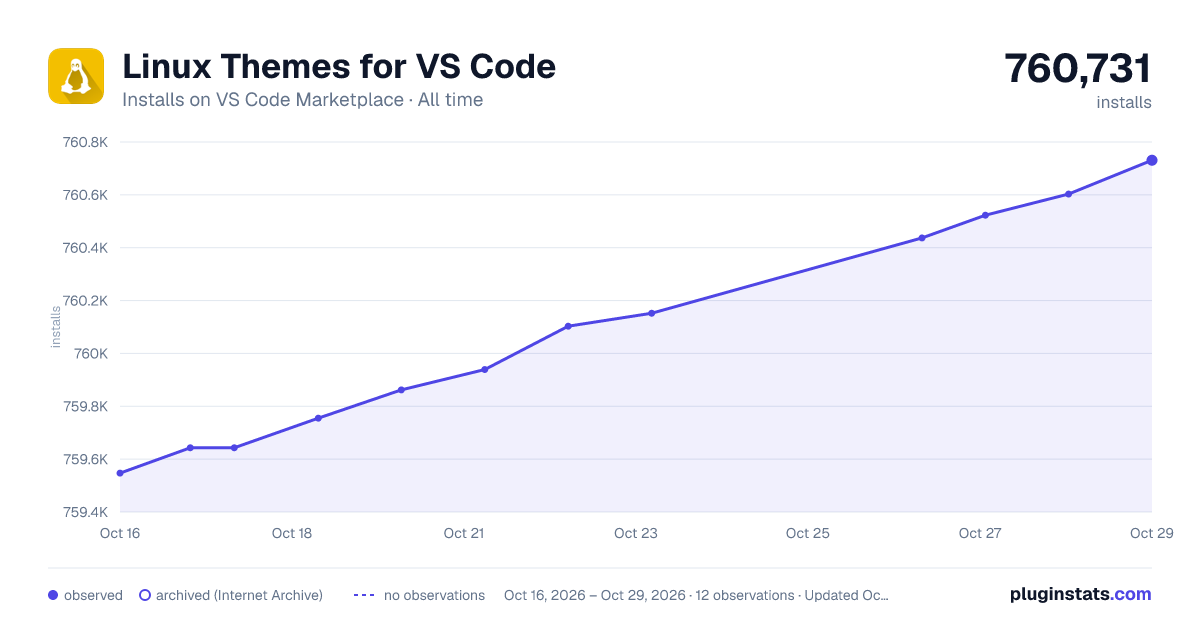Select the data point near Oct 27
This screenshot has width=1200, height=630.
click(985, 215)
